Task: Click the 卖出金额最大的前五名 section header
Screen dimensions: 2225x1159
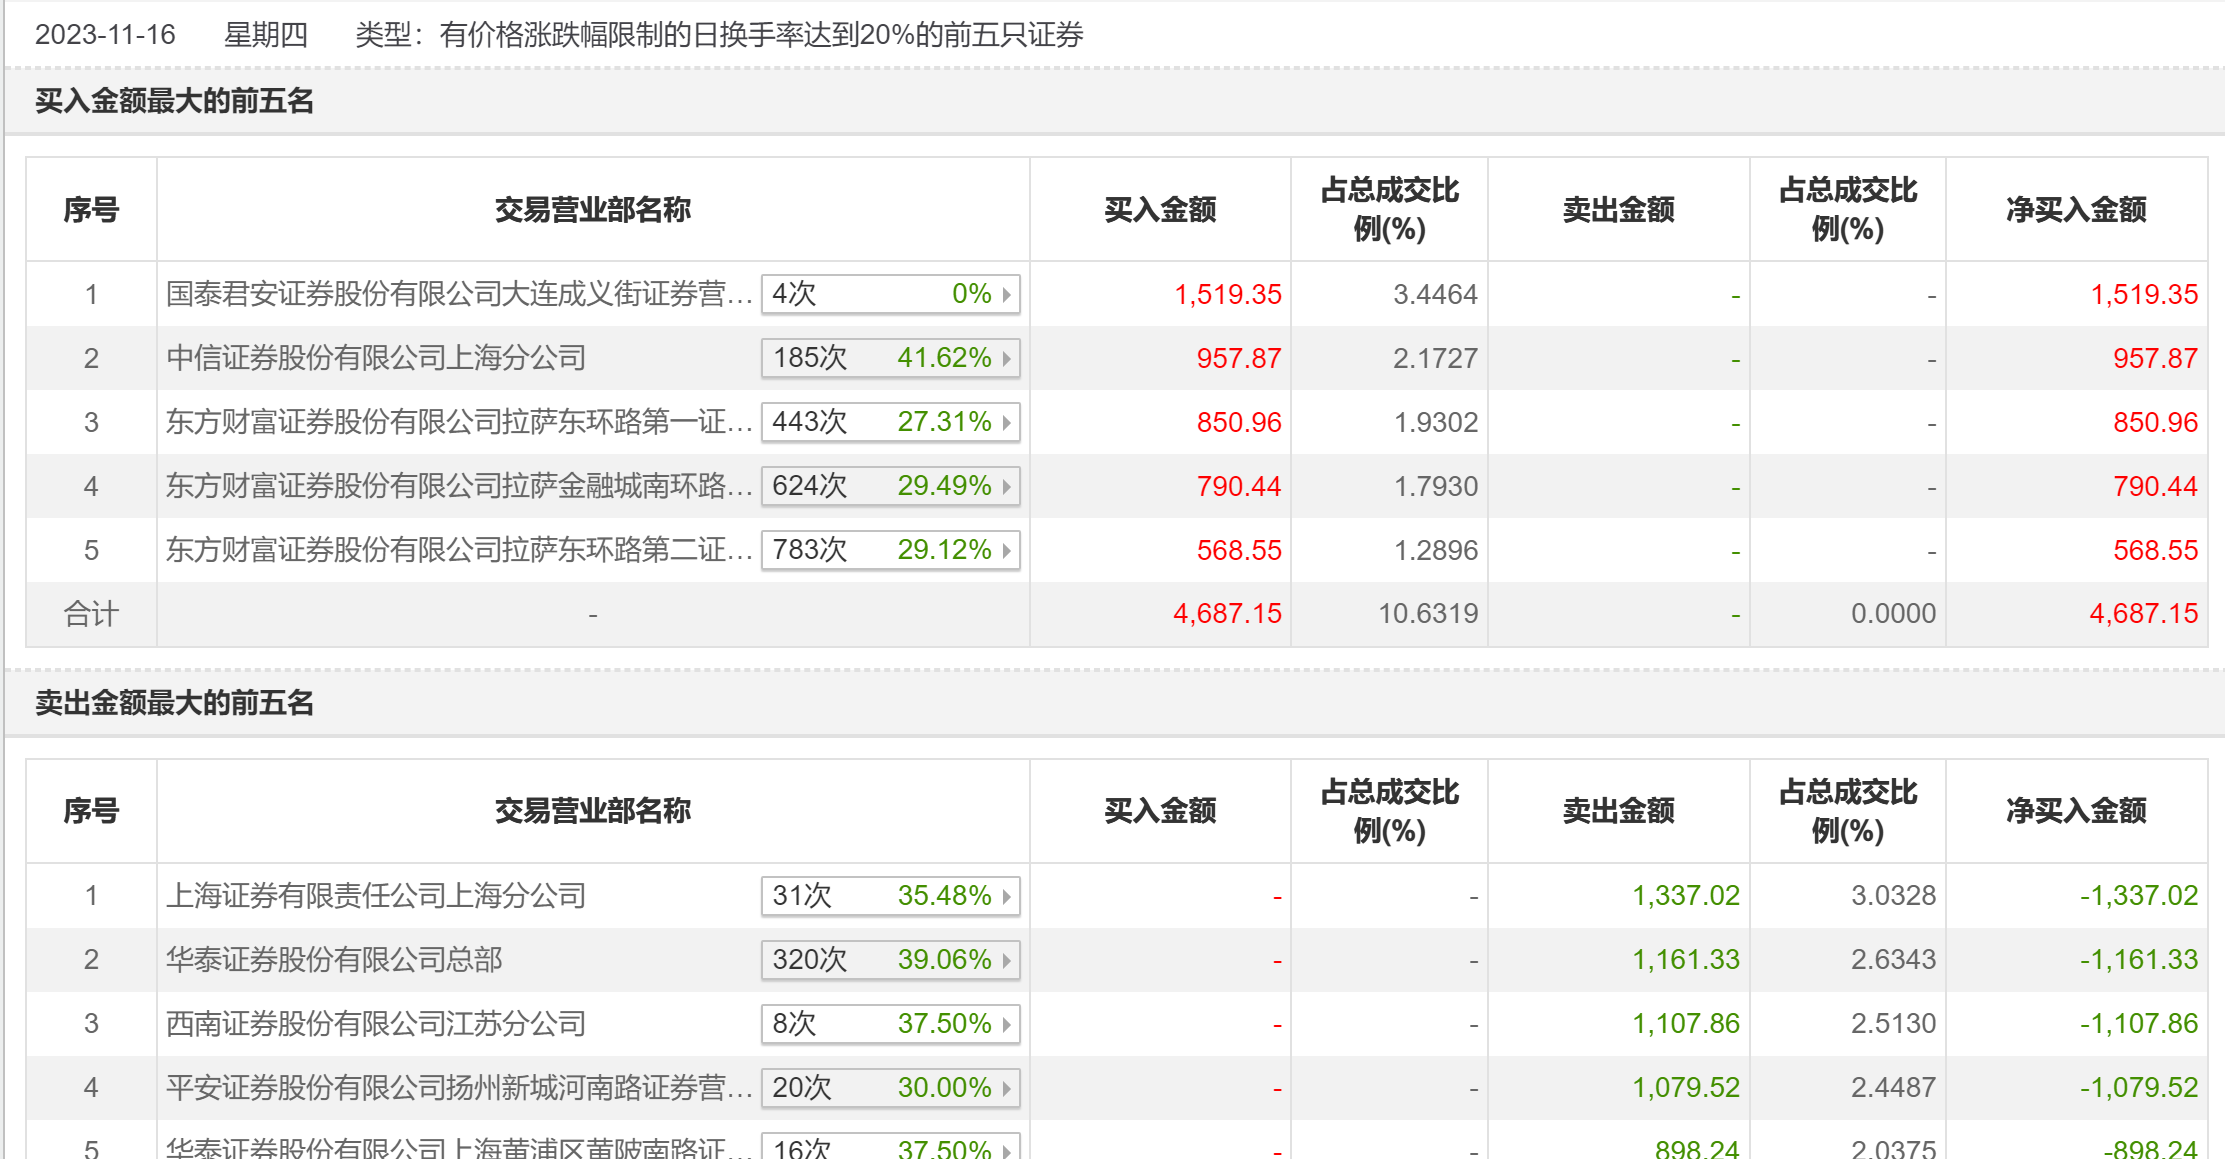Action: click(x=175, y=703)
